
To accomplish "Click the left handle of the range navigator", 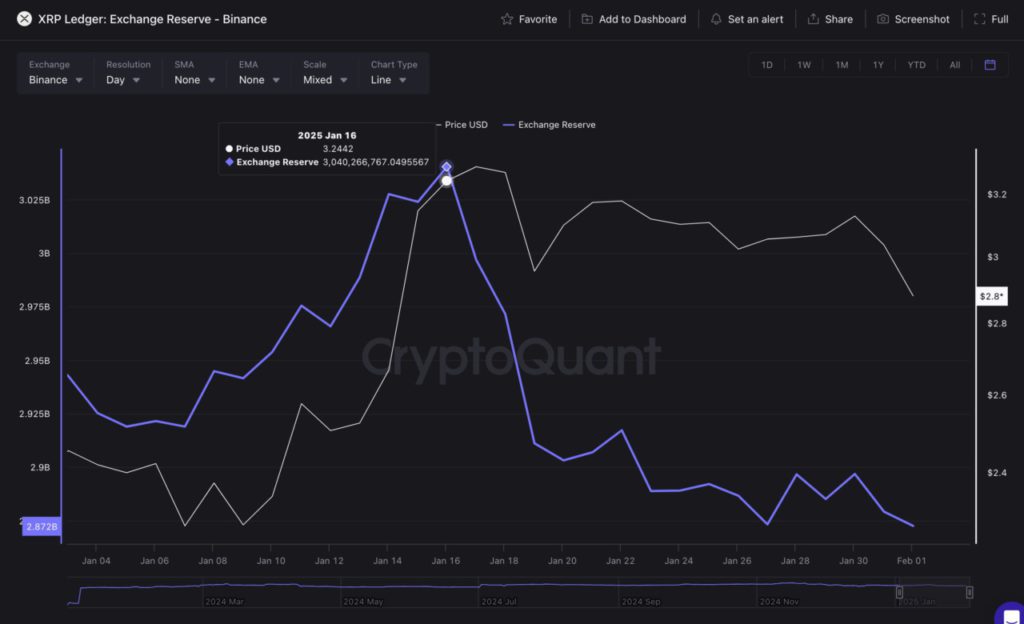I will (899, 592).
